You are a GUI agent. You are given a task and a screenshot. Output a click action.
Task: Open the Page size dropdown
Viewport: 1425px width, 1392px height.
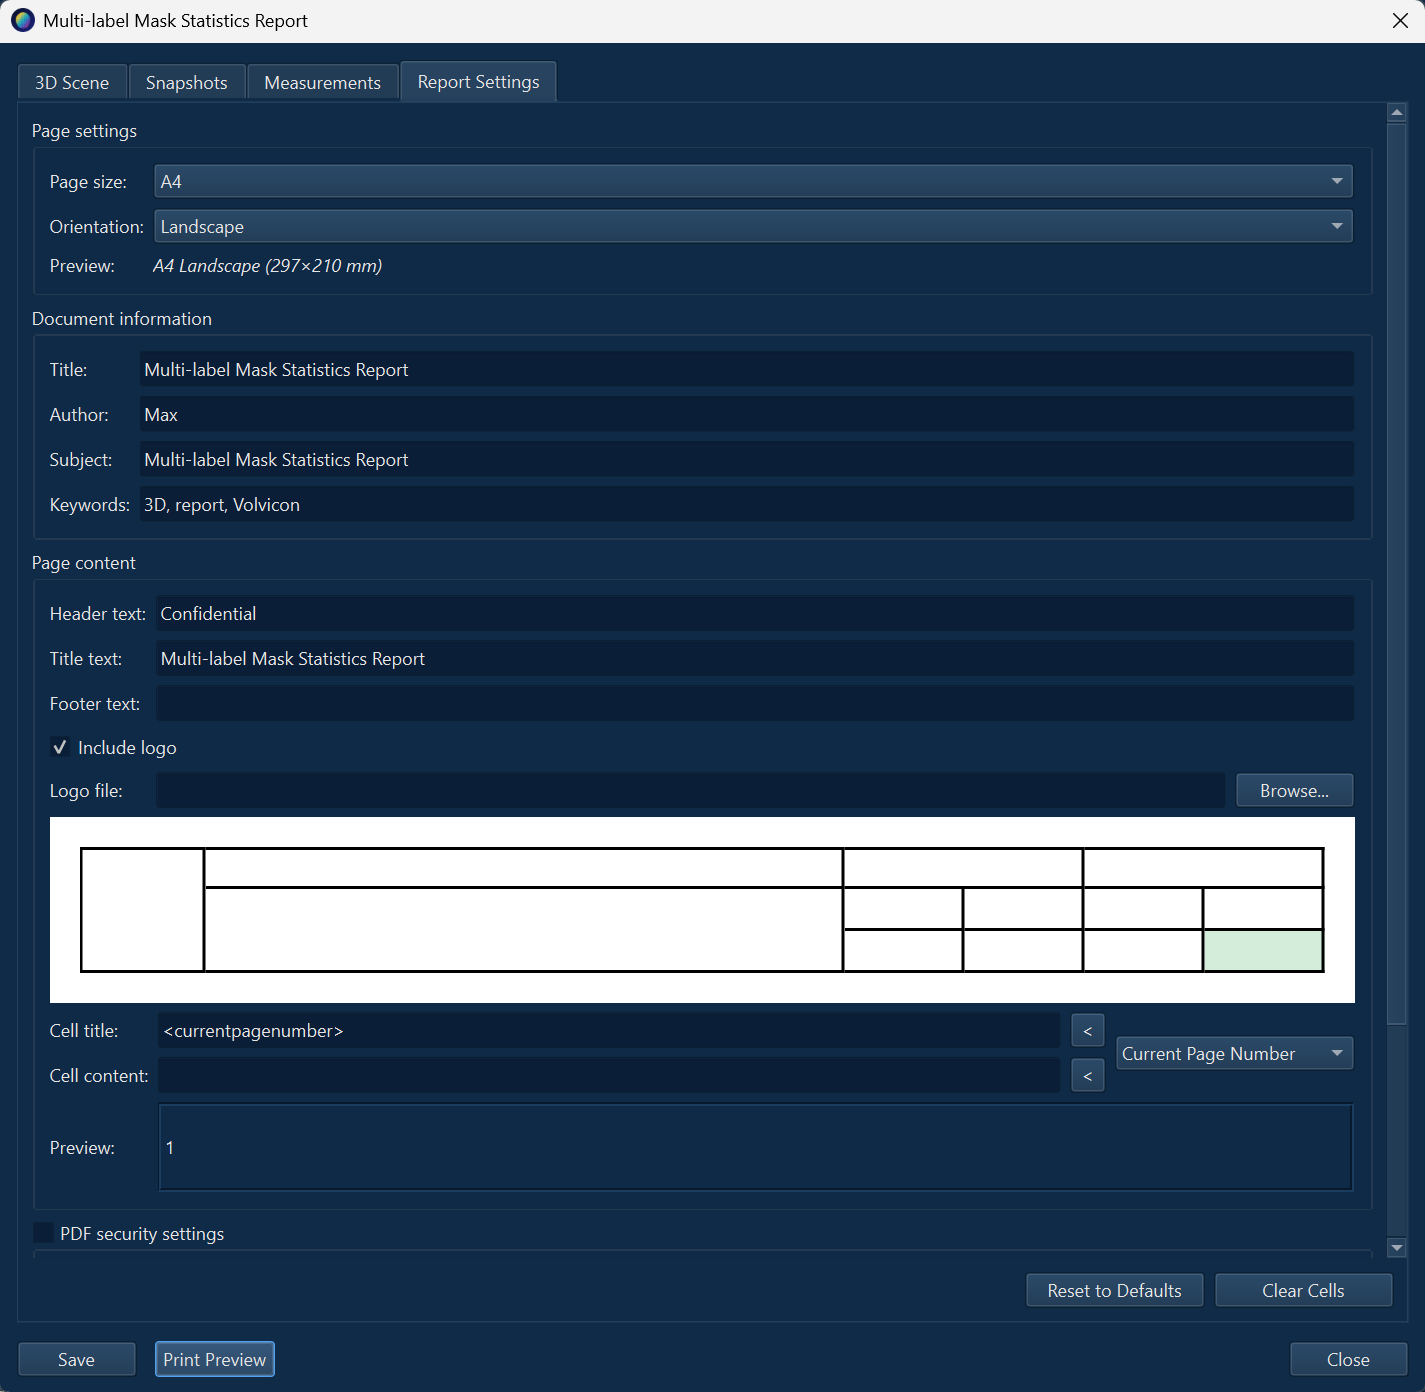point(1336,181)
